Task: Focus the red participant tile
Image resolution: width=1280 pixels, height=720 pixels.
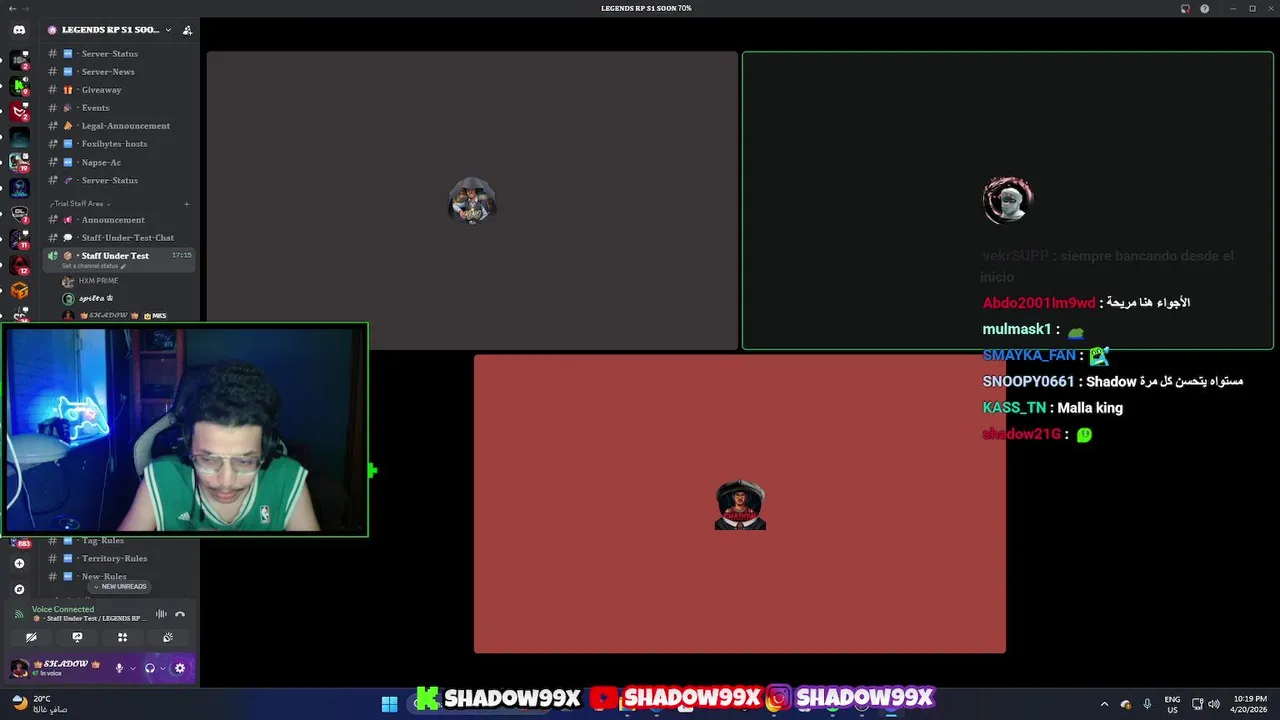Action: (x=740, y=504)
